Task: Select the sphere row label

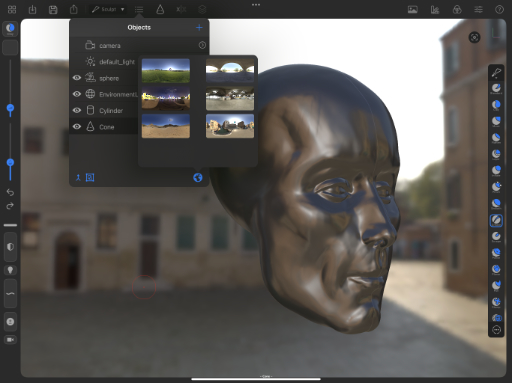Action: [x=109, y=78]
